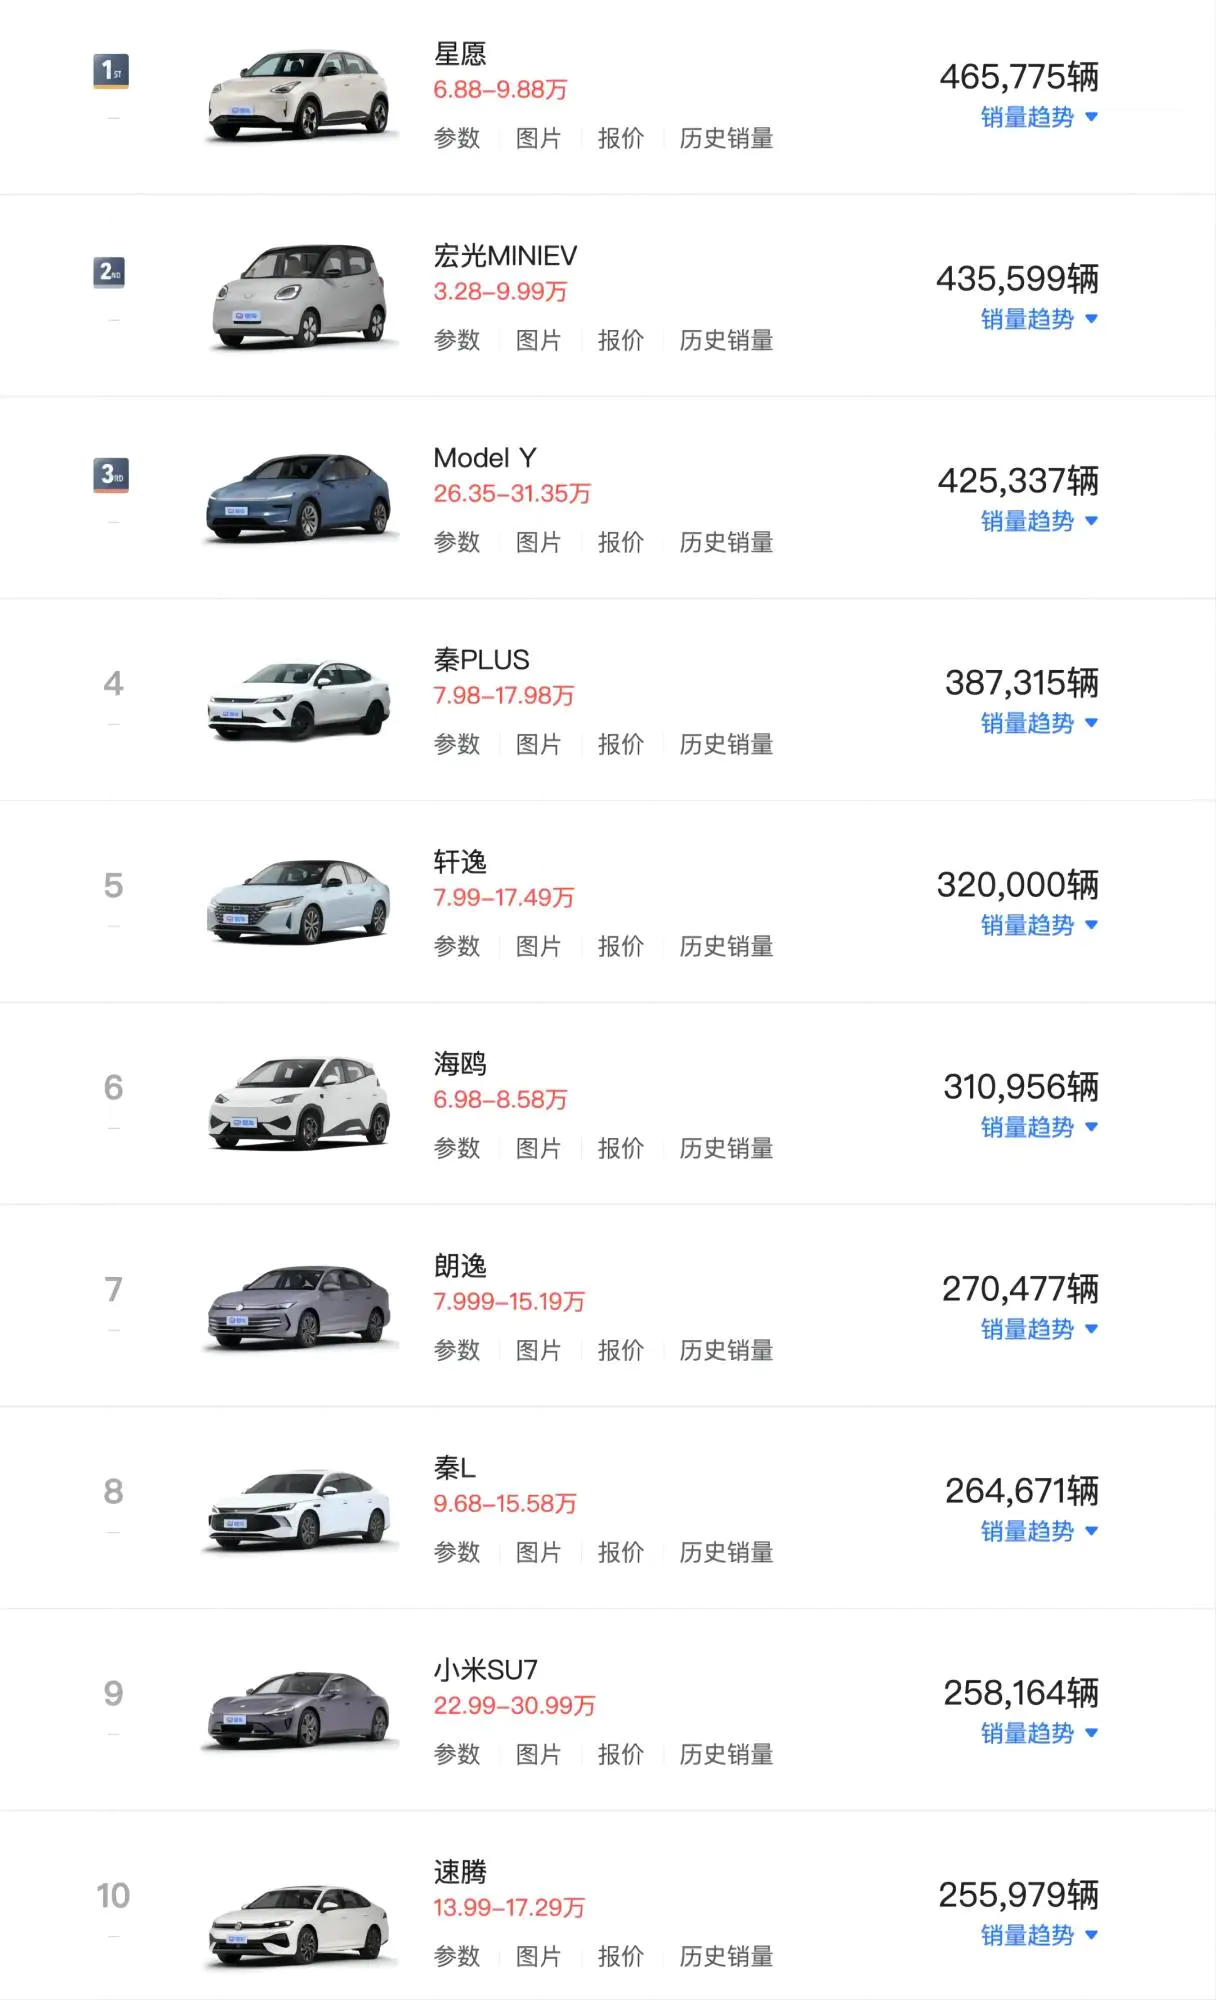Open the 小米SU7 car picture
Viewport: 1216px width, 2000px height.
pos(298,1710)
